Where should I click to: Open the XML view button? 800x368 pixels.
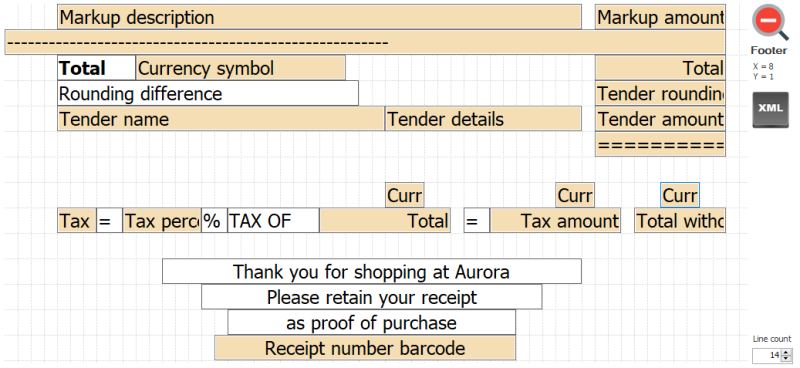point(770,109)
